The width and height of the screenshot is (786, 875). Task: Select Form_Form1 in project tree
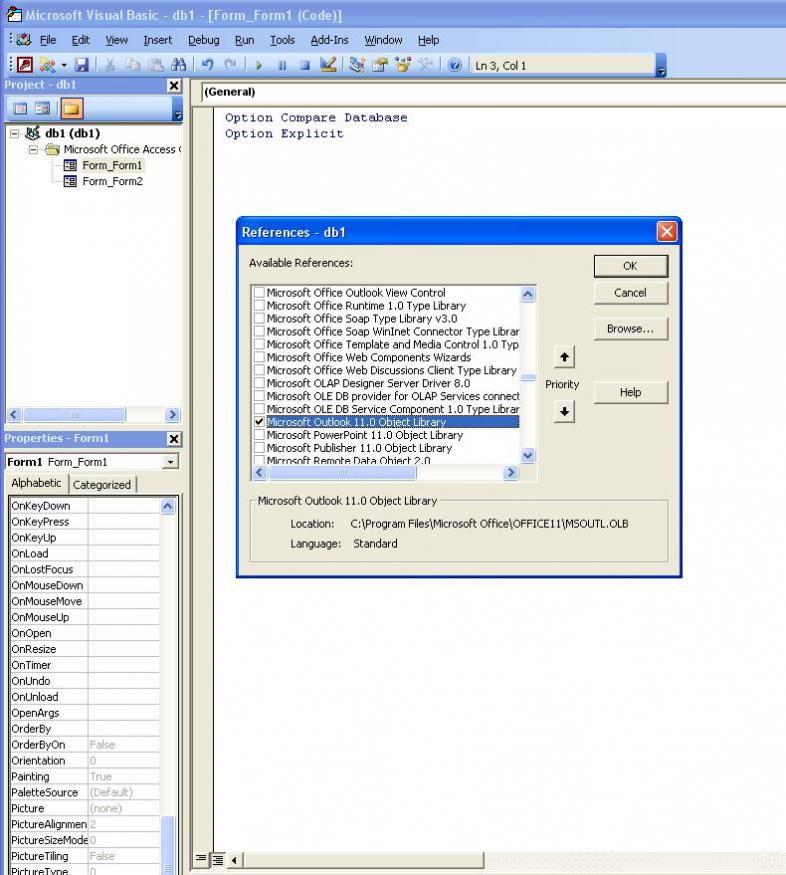click(x=112, y=165)
